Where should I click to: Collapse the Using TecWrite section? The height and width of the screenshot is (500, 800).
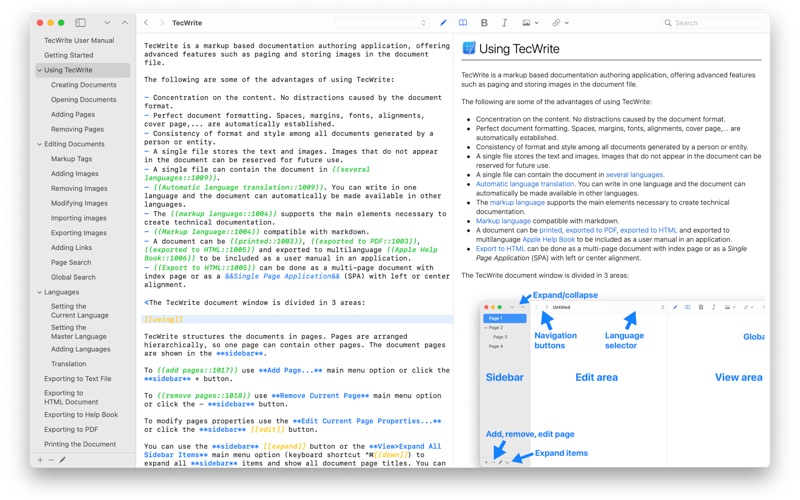(39, 70)
